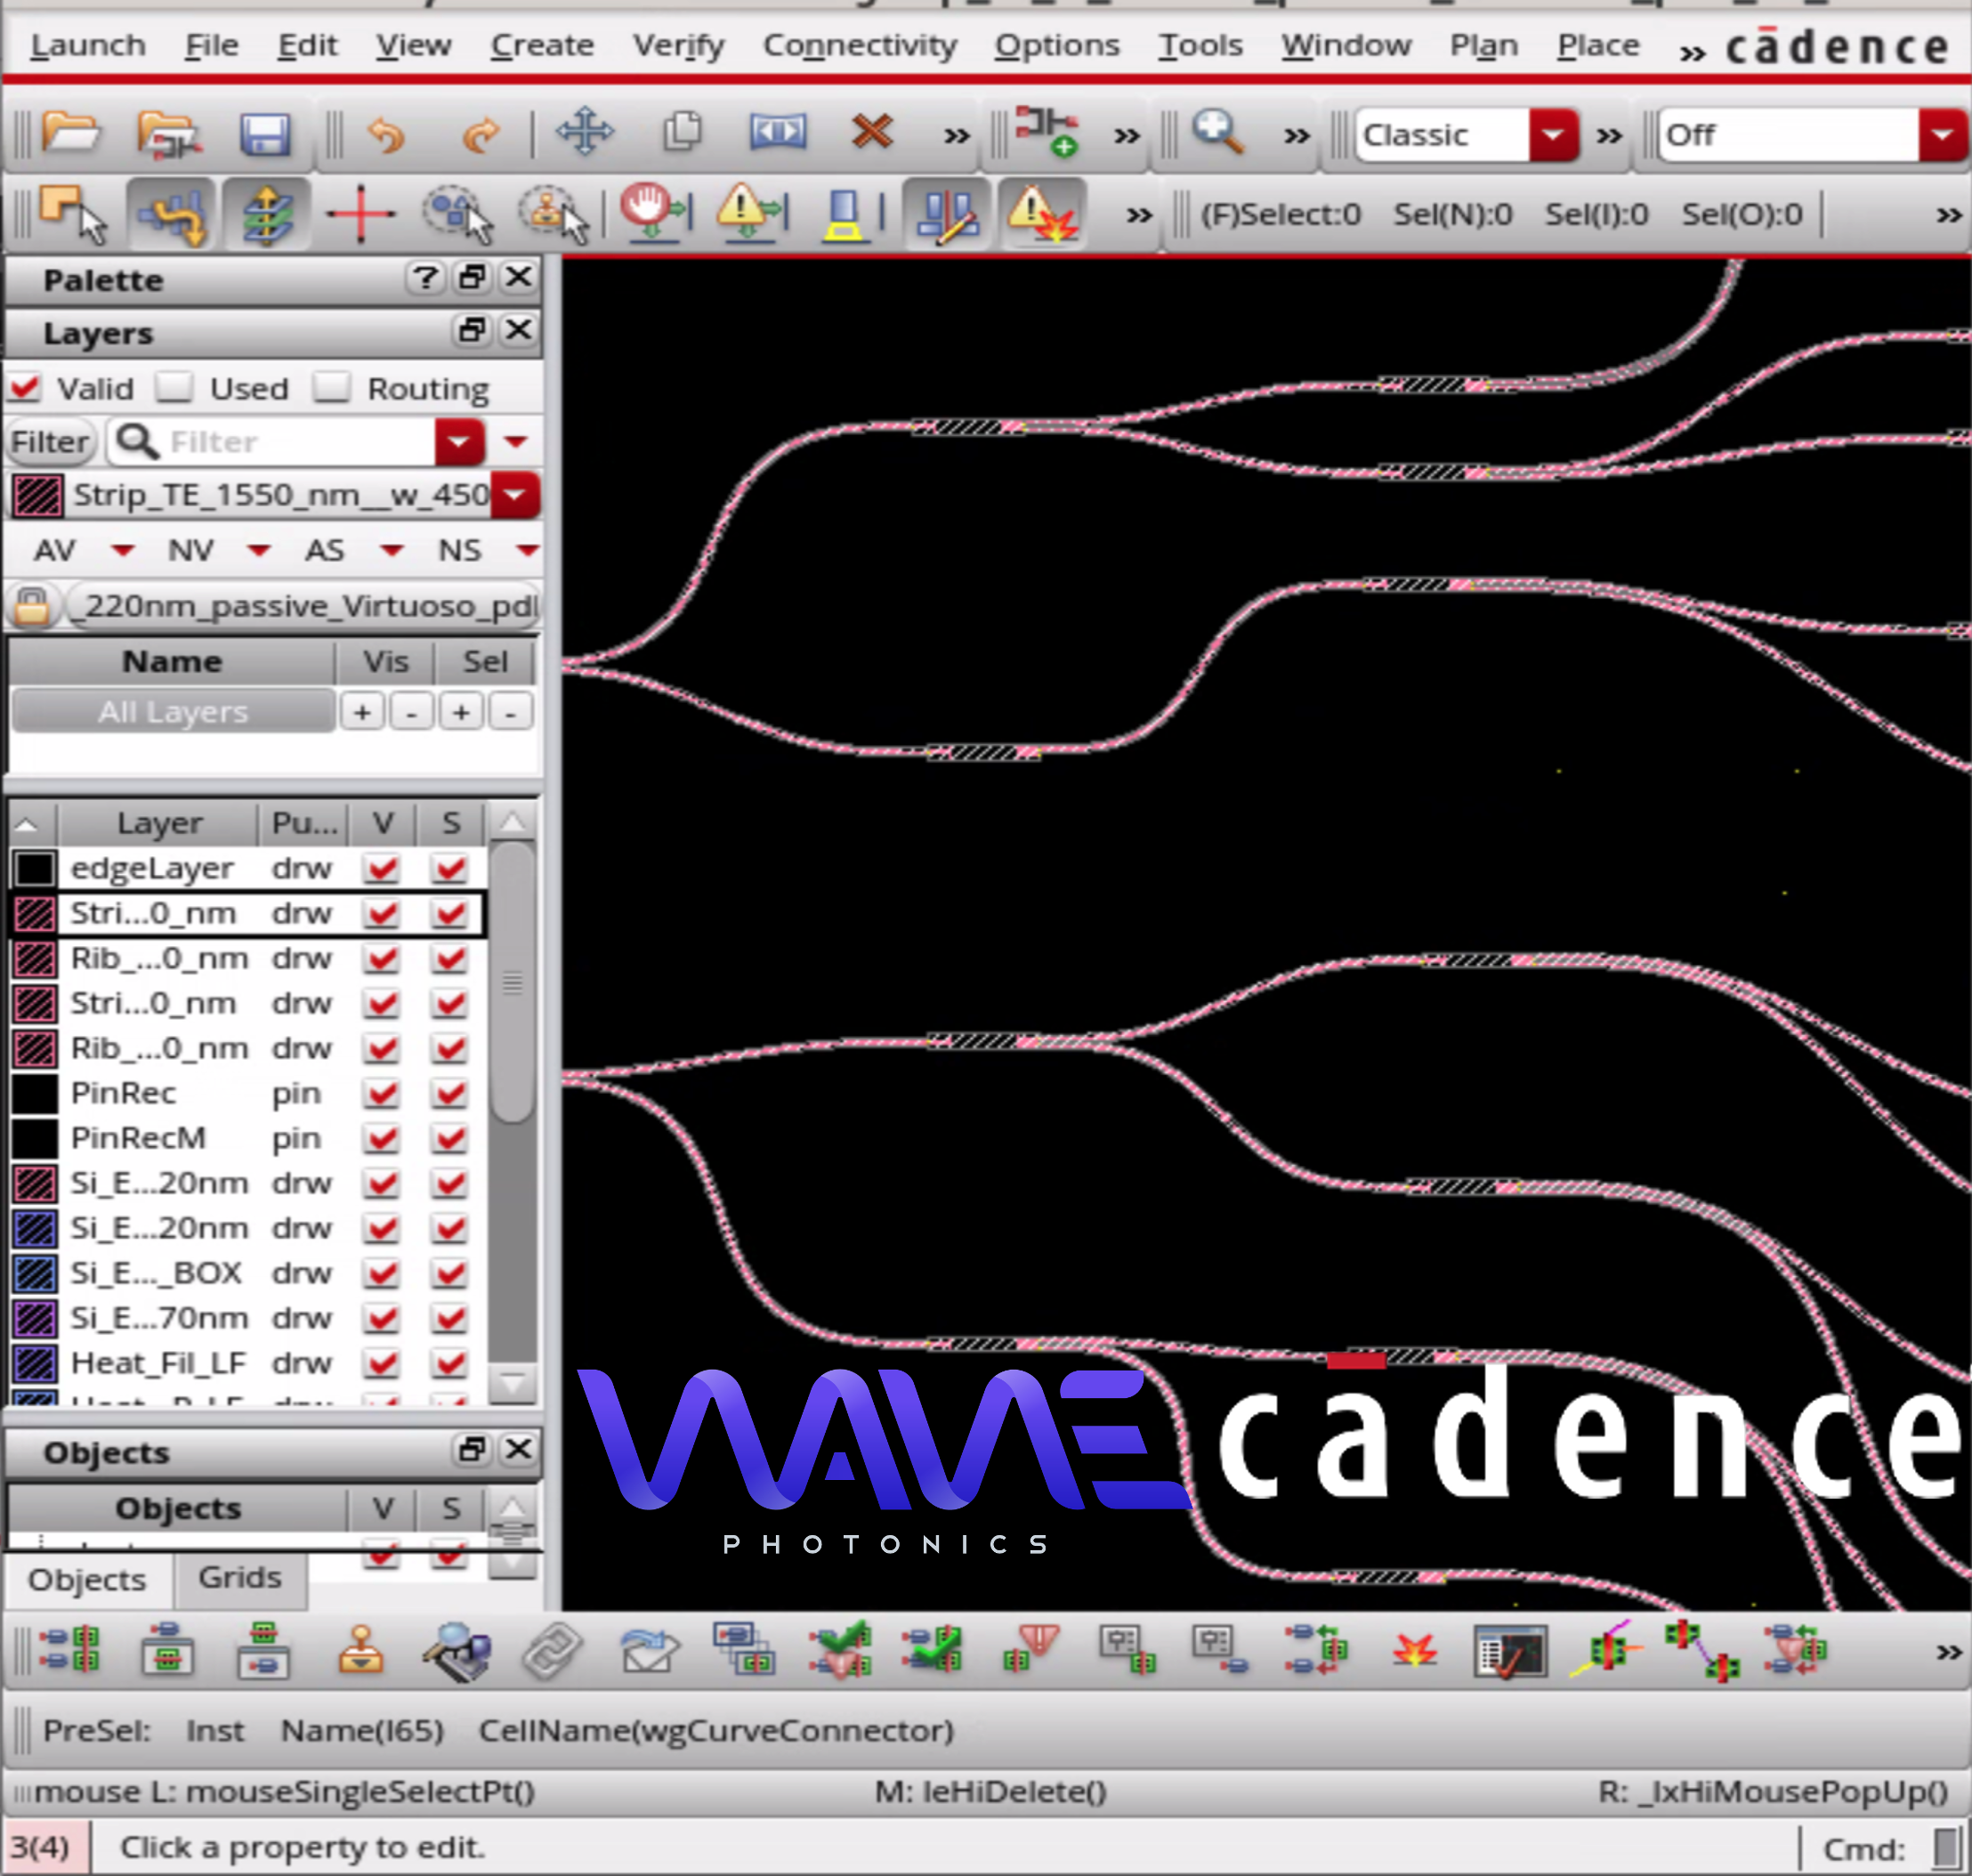Switch to the Grids tab
The height and width of the screenshot is (1876, 1972).
point(240,1577)
